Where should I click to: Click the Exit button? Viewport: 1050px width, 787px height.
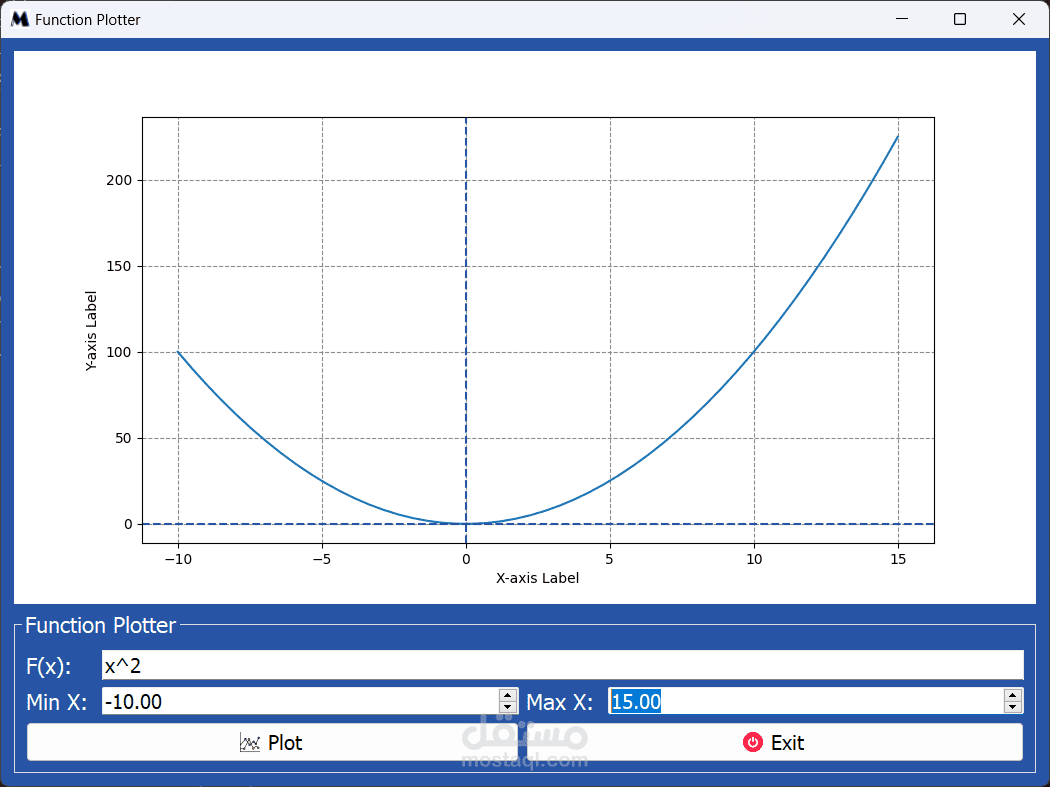(774, 742)
